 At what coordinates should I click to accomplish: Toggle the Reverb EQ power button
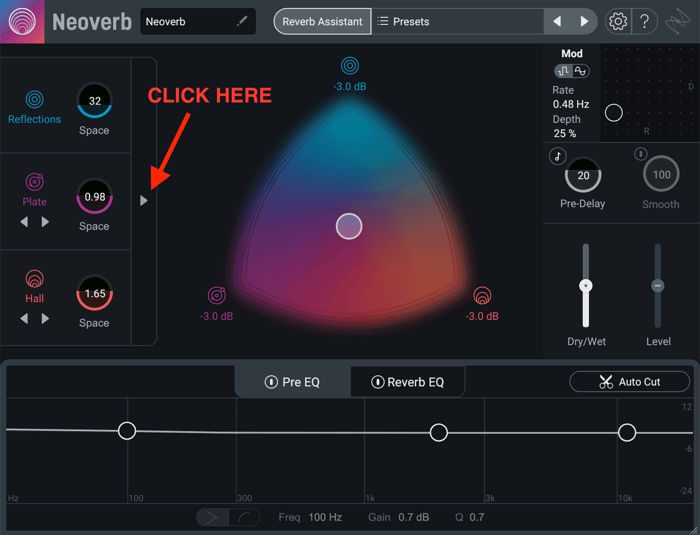[378, 382]
